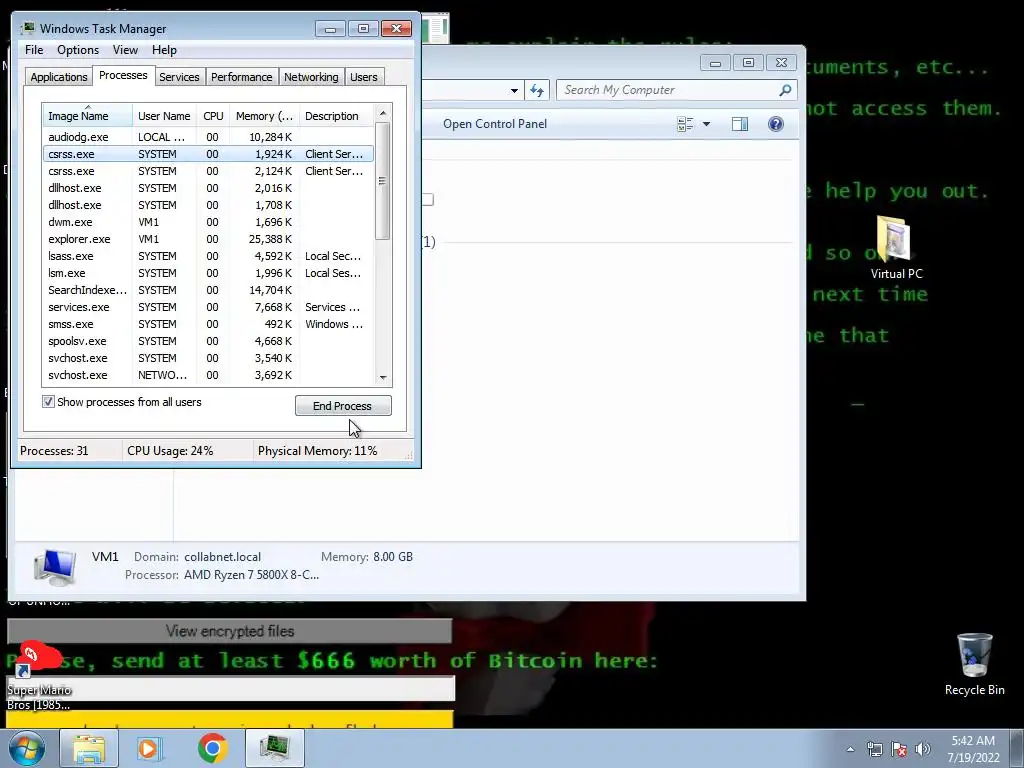Select explorer.exe process row
This screenshot has height=768, width=1024.
click(x=208, y=239)
